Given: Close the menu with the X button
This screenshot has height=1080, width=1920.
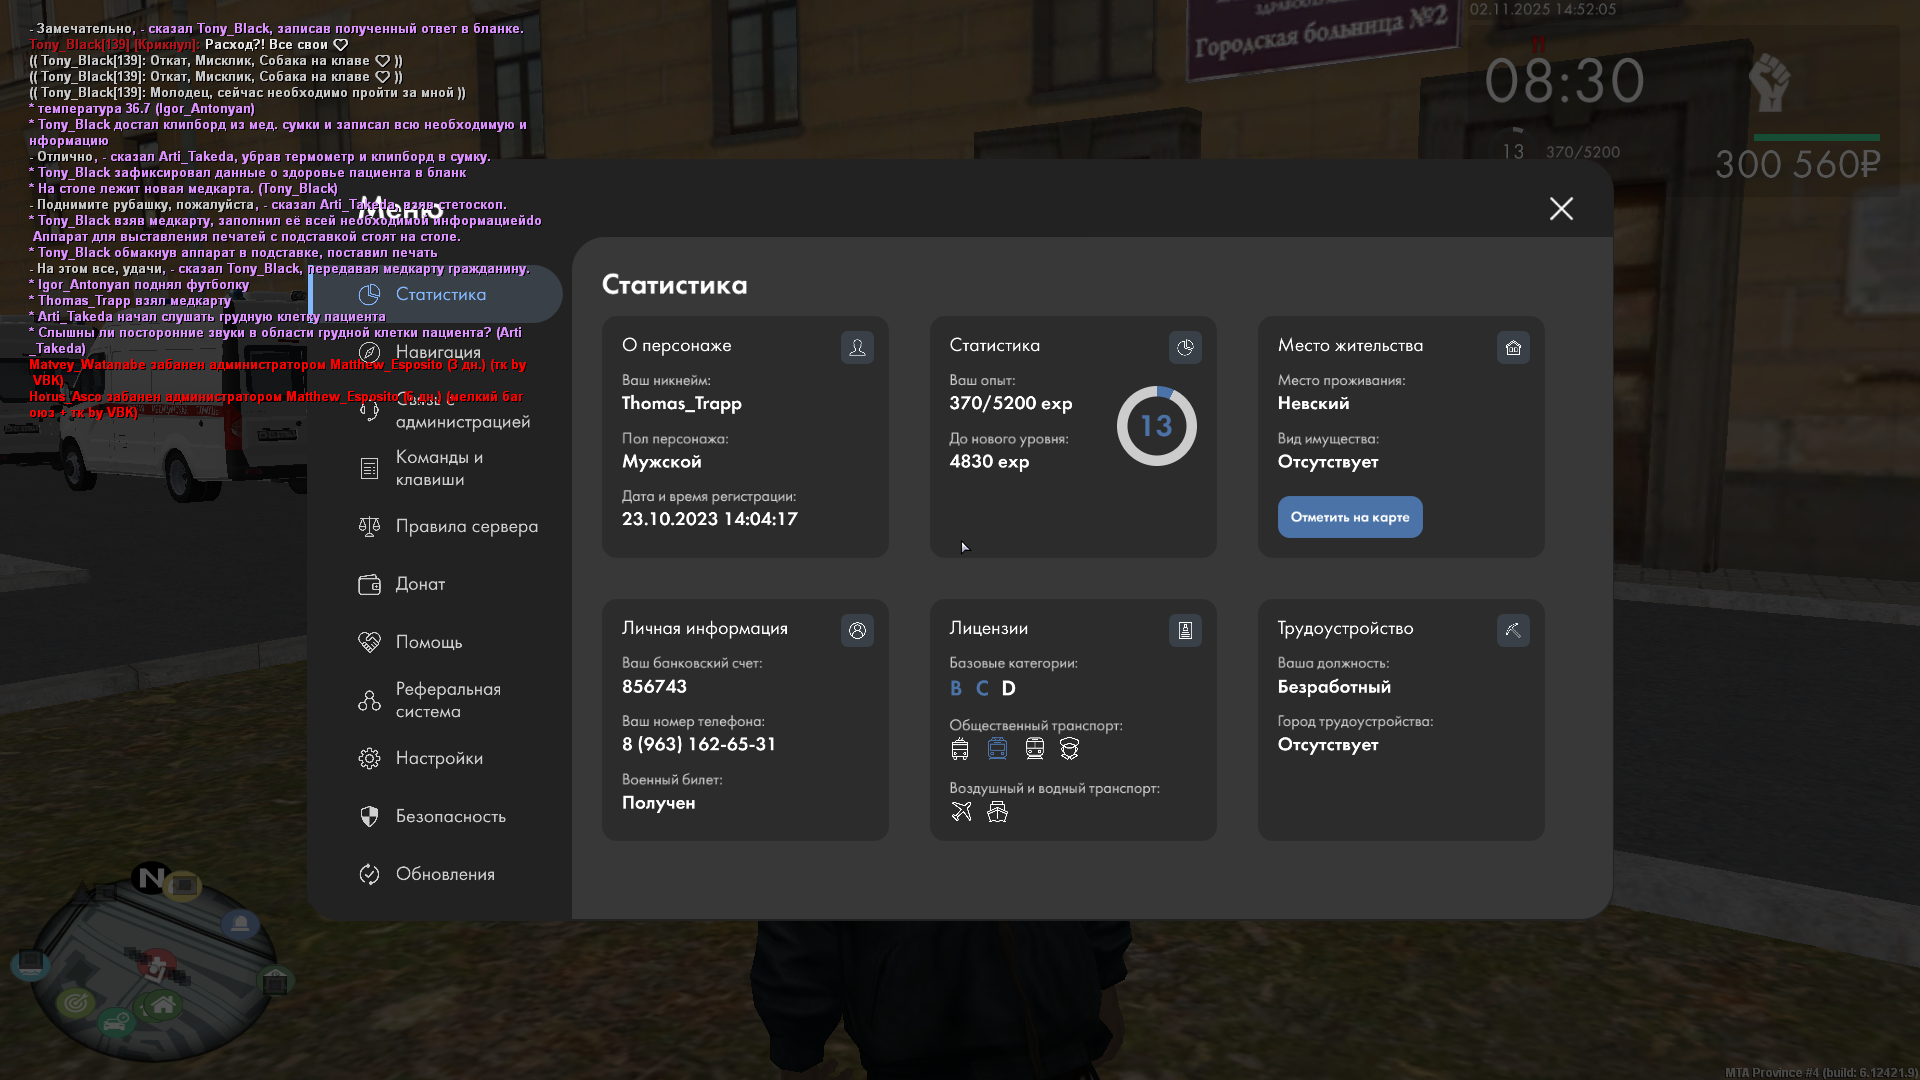Looking at the screenshot, I should (1561, 208).
